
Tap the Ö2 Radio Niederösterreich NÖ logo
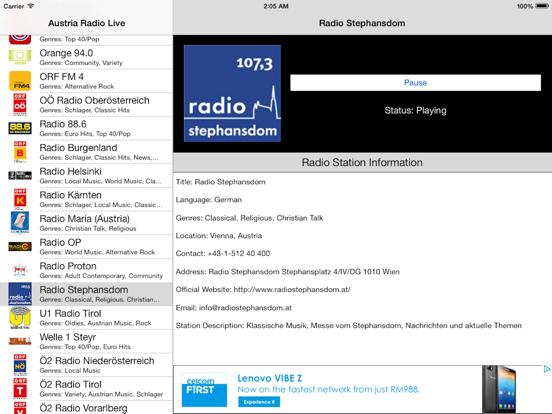pyautogui.click(x=20, y=365)
